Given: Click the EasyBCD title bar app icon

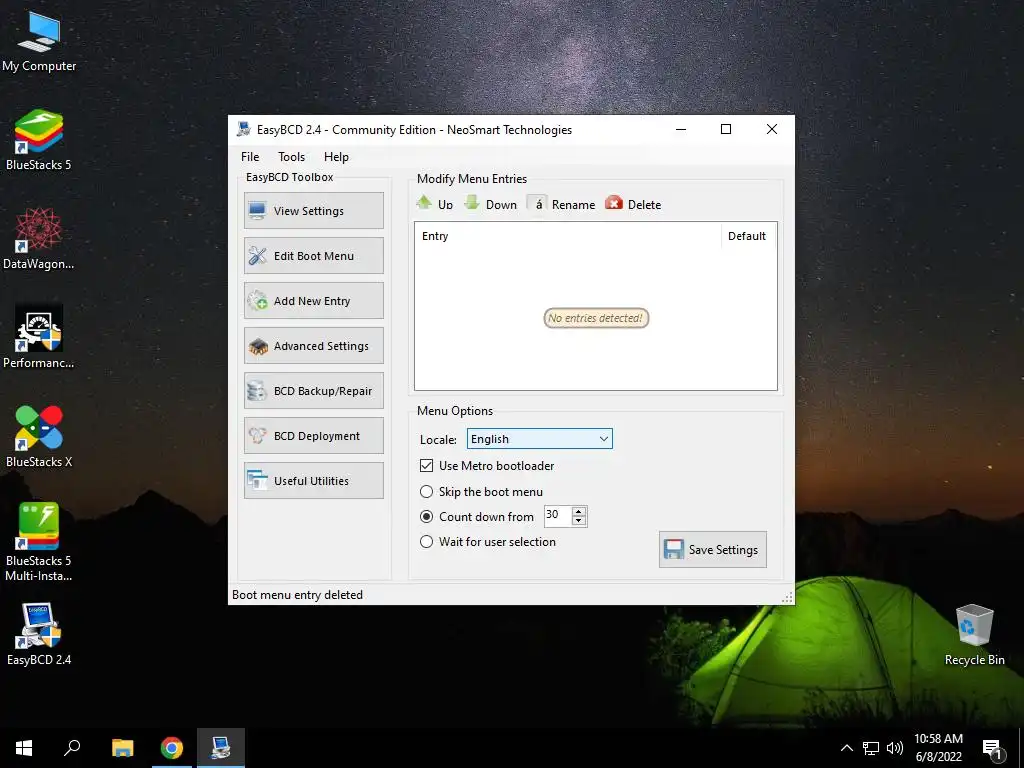Looking at the screenshot, I should tap(244, 129).
